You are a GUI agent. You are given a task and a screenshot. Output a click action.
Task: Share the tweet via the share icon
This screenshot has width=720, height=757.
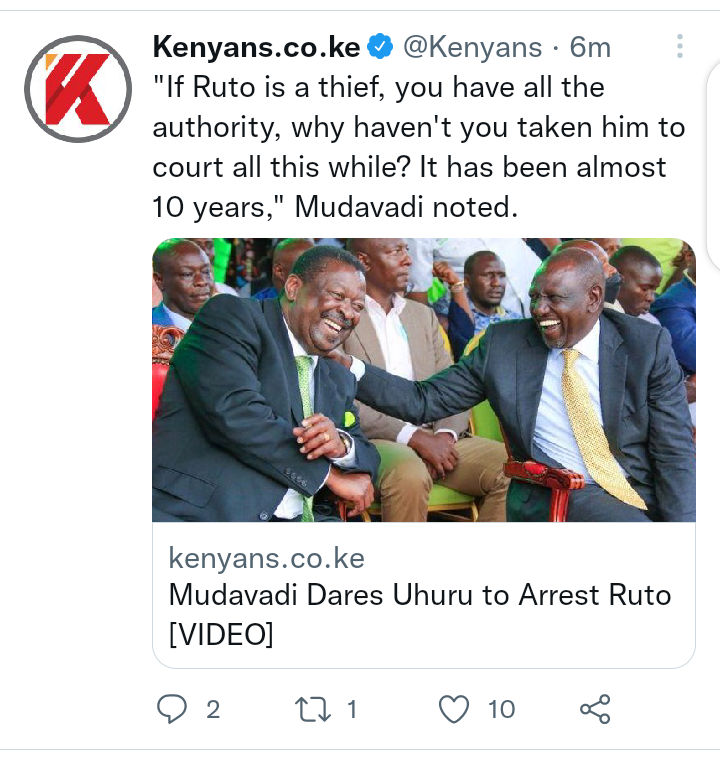[595, 709]
